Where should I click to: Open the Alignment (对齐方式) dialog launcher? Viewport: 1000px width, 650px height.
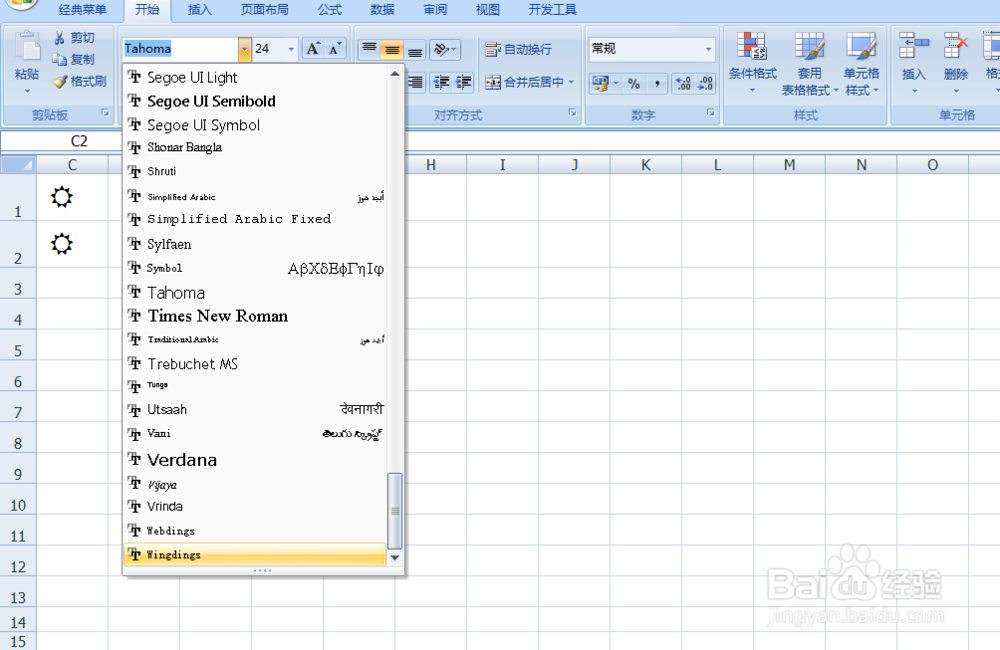pos(573,113)
